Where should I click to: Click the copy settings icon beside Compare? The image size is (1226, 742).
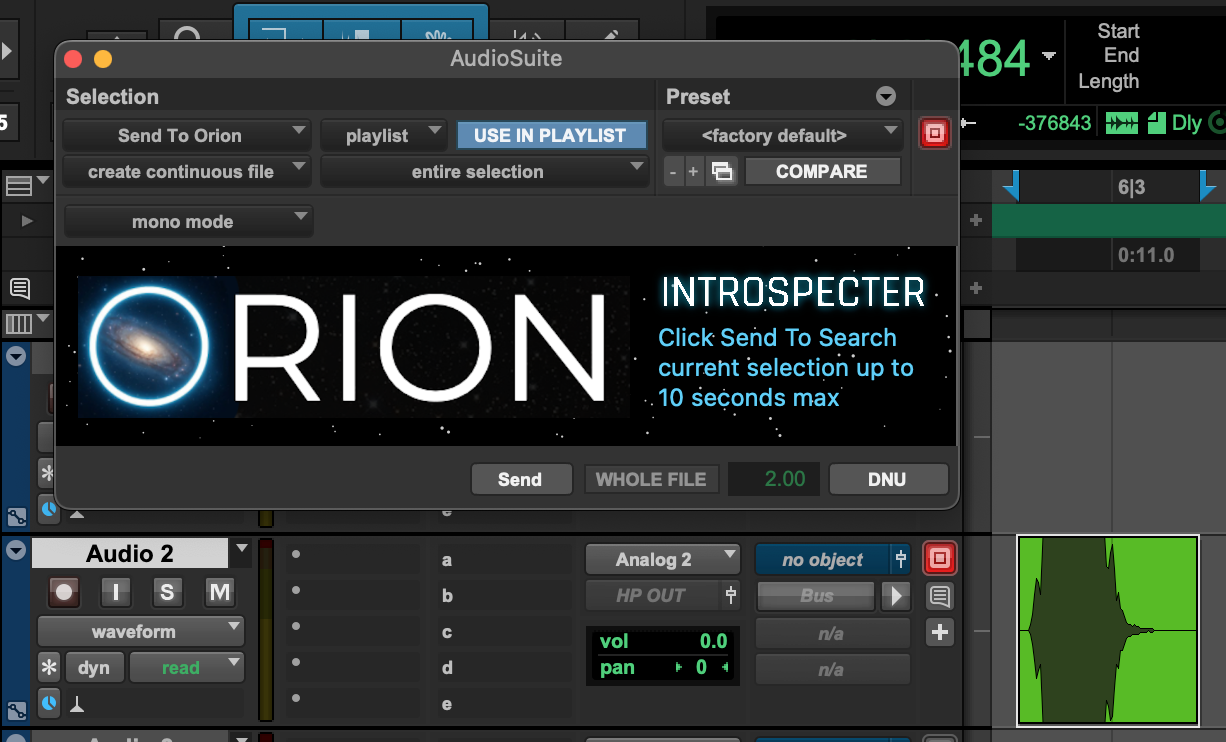(x=722, y=170)
